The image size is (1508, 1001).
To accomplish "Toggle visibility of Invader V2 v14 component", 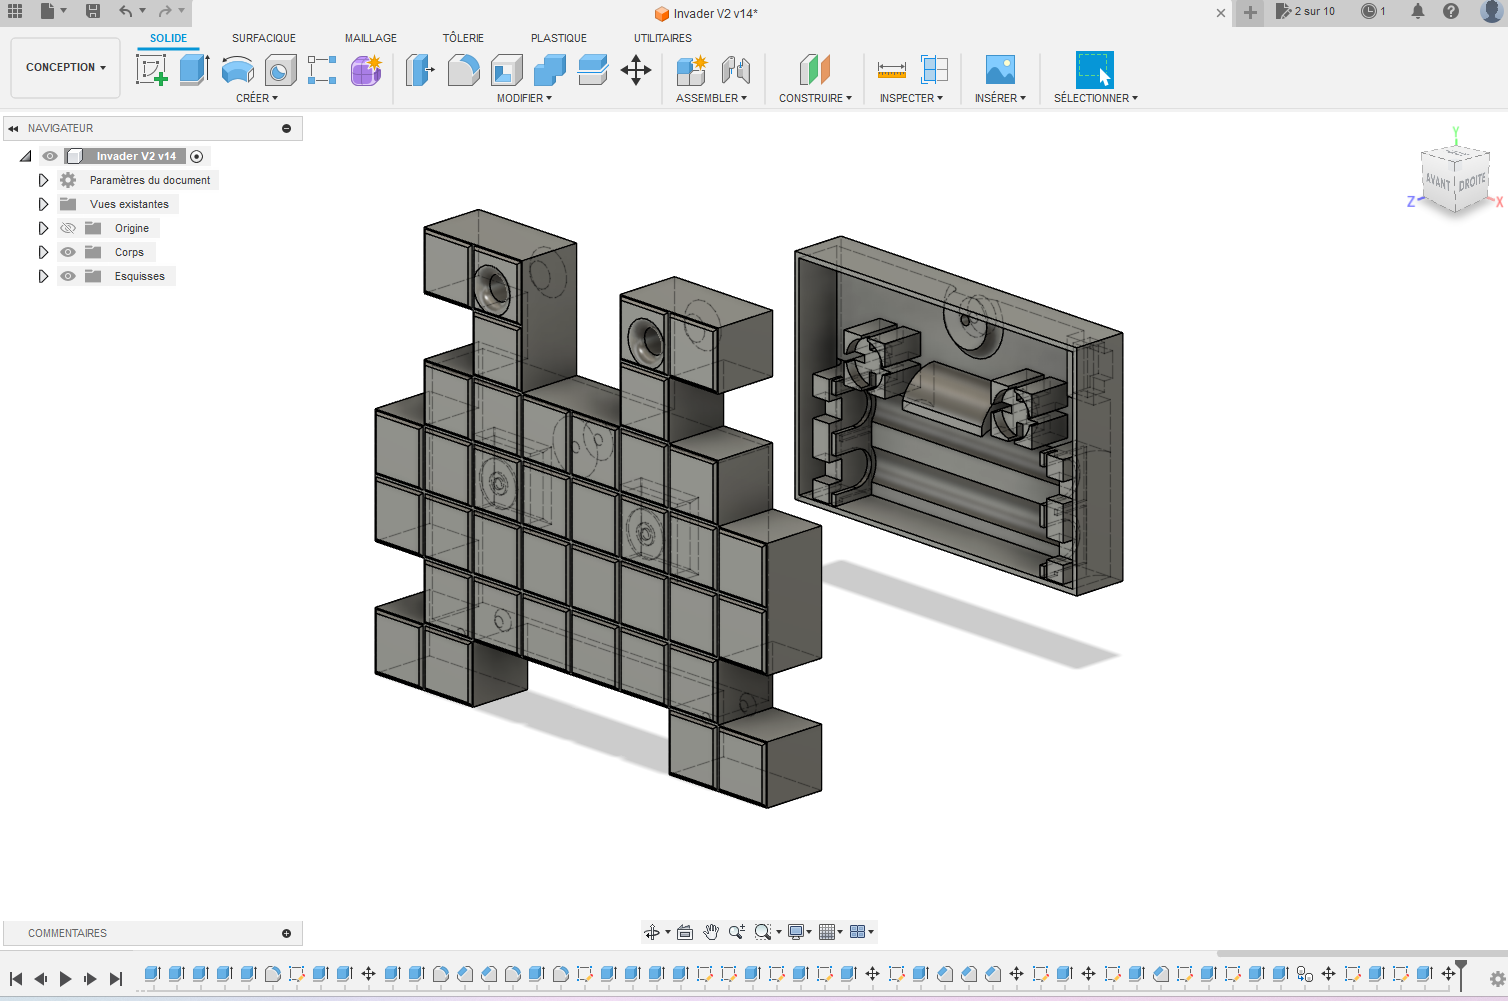I will (50, 156).
